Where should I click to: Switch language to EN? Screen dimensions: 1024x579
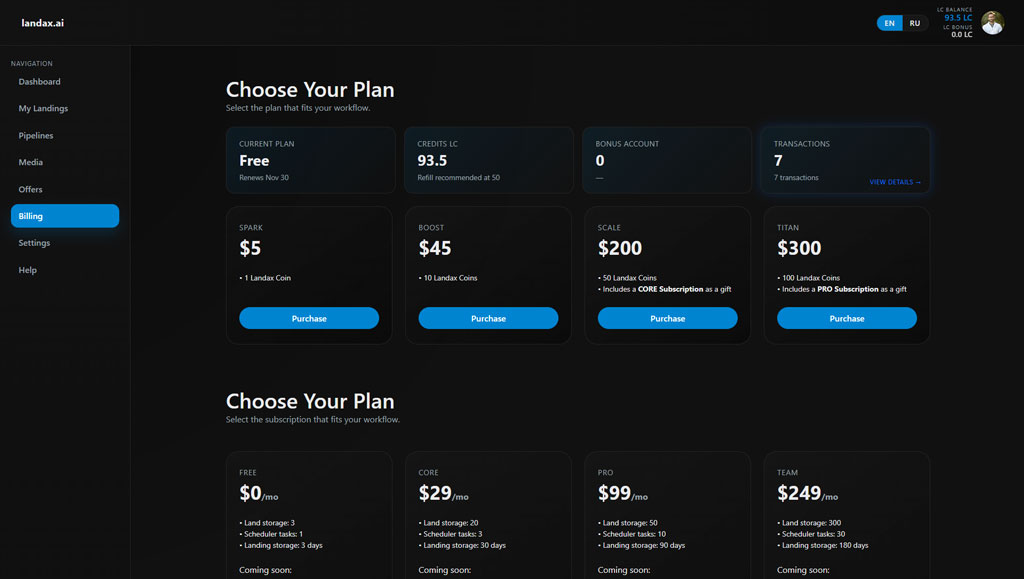890,23
